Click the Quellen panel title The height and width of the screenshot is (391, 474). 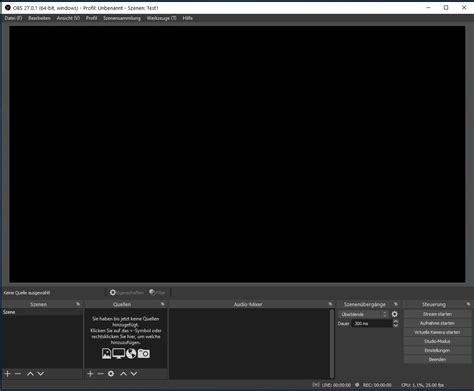[122, 304]
